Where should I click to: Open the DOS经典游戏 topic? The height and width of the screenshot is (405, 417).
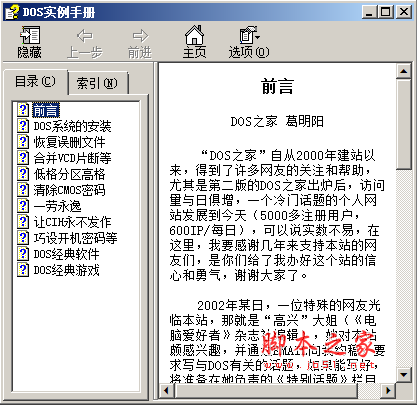point(66,270)
